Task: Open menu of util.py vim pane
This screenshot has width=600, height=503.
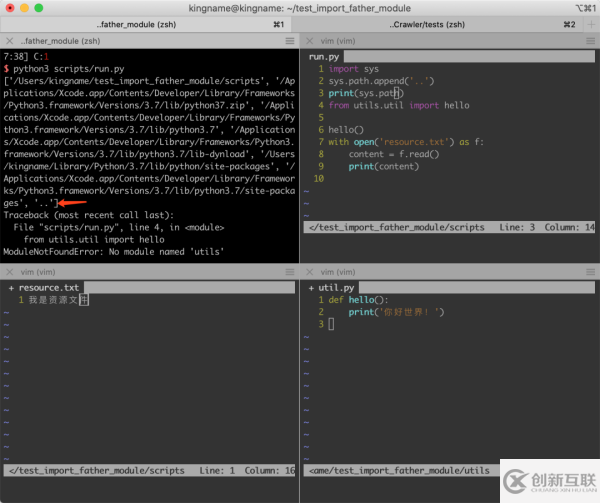Action: (590, 272)
